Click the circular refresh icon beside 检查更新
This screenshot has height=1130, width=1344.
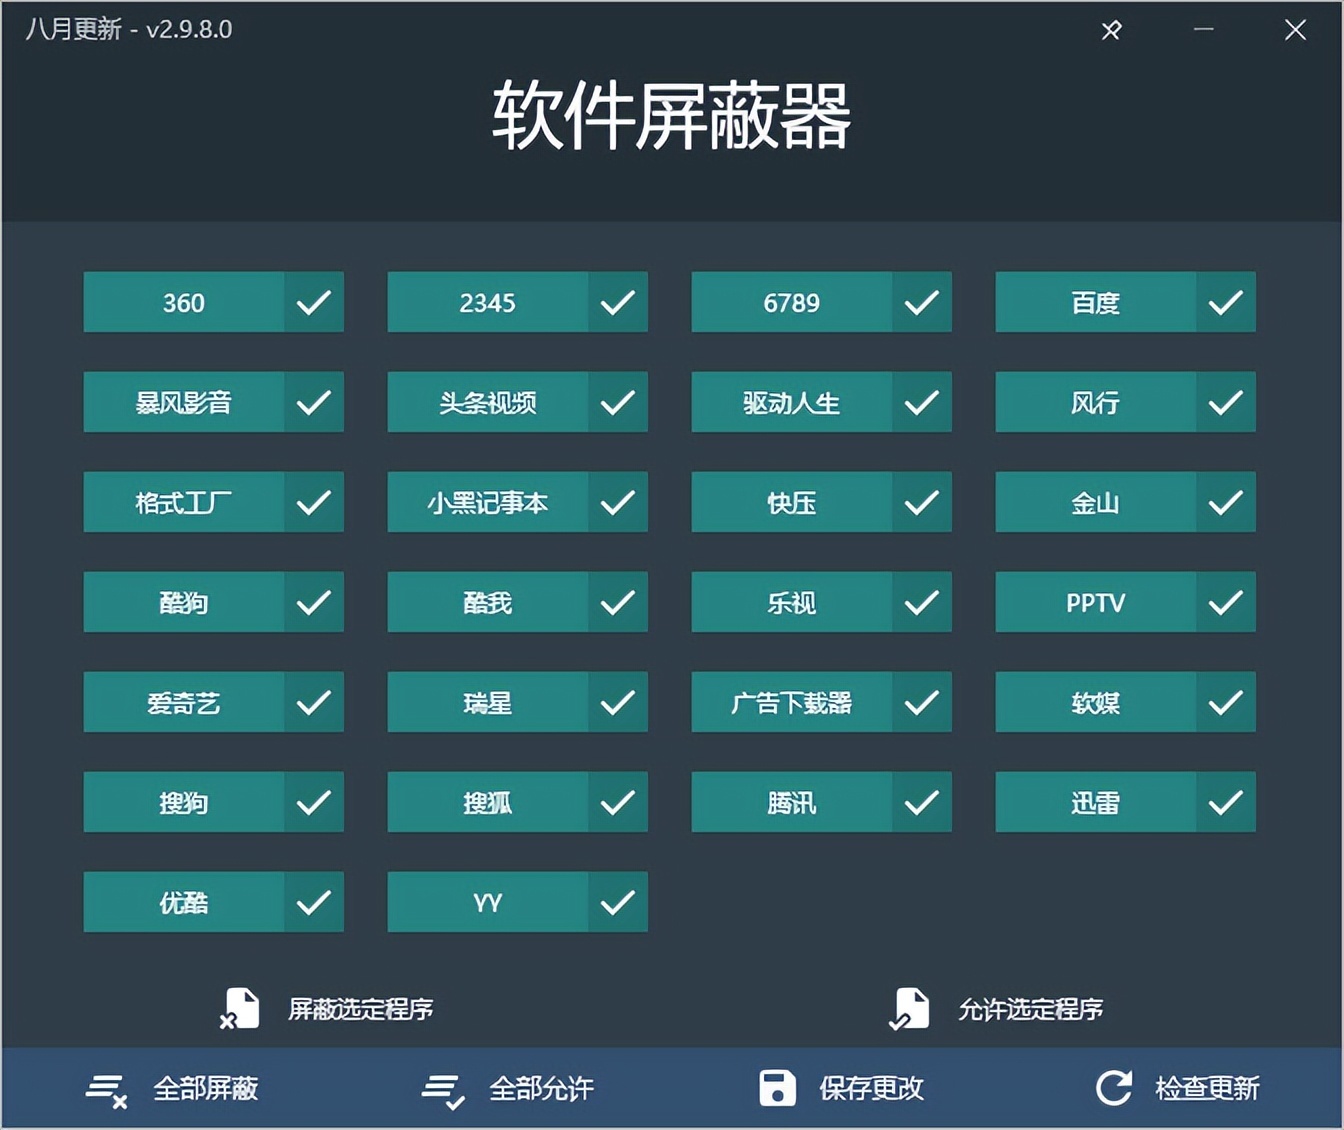(1114, 1088)
